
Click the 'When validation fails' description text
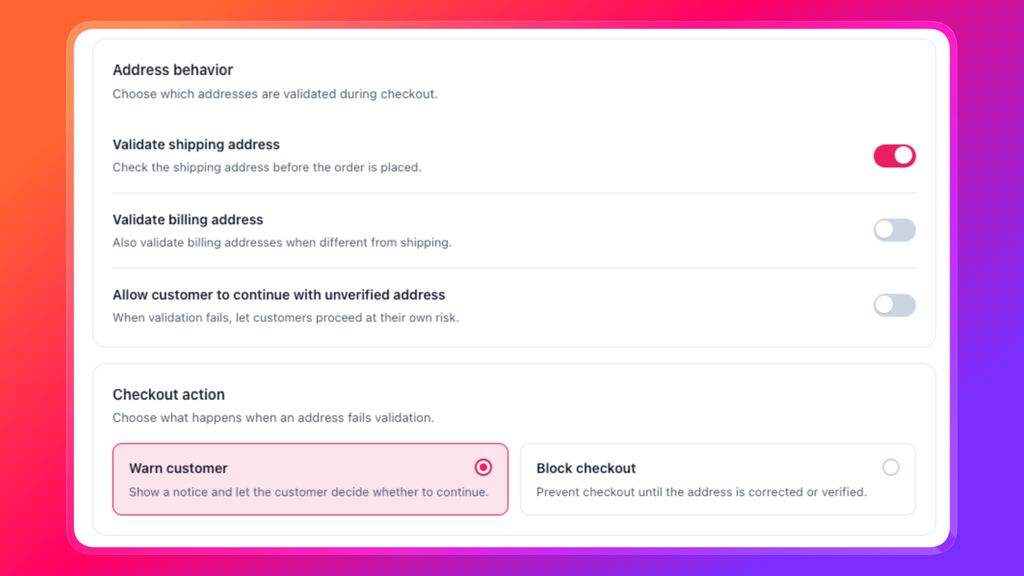(285, 317)
